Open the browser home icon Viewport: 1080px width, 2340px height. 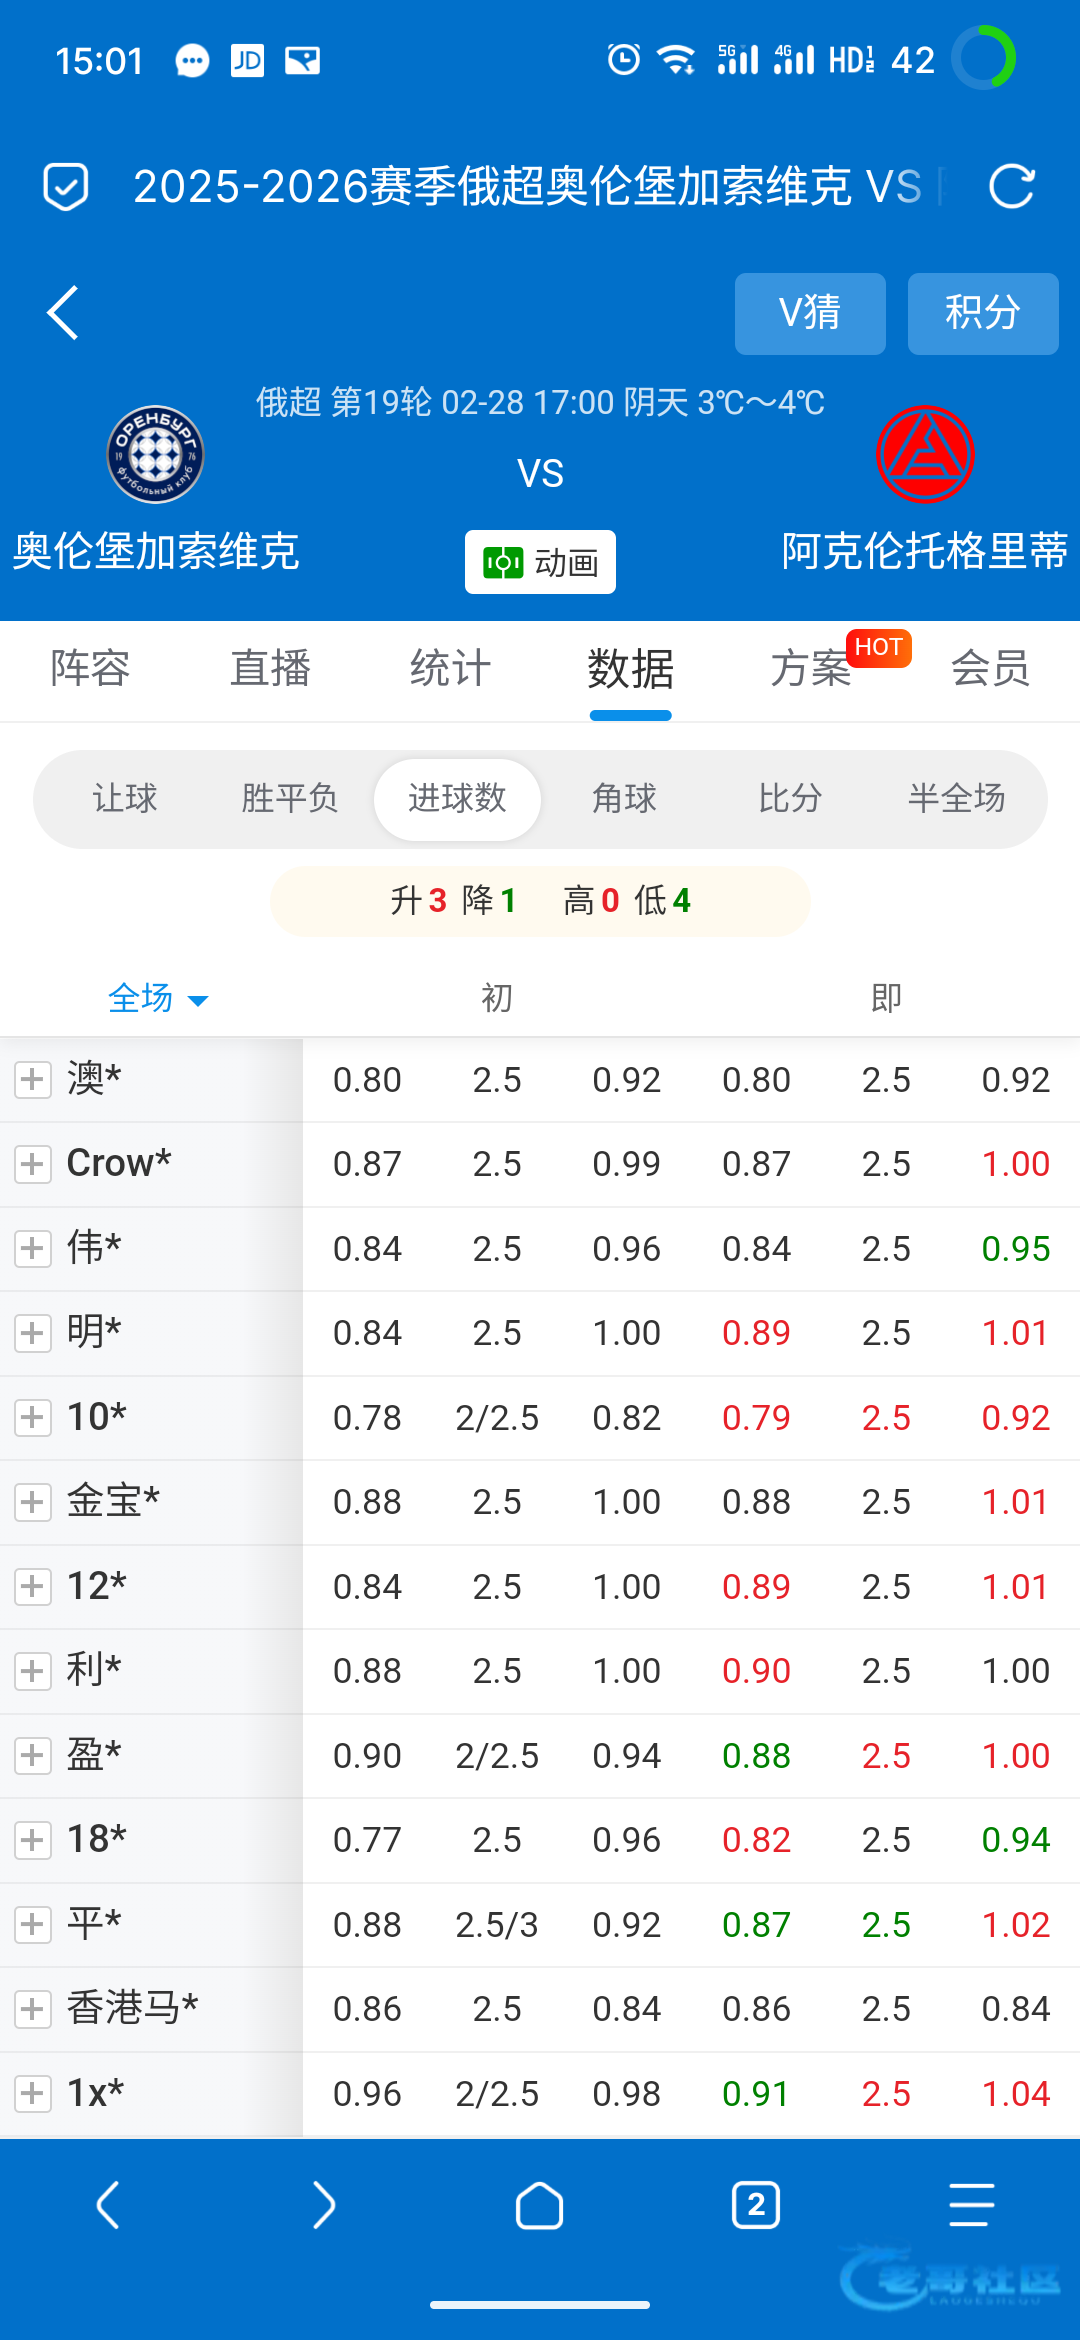coord(540,2205)
